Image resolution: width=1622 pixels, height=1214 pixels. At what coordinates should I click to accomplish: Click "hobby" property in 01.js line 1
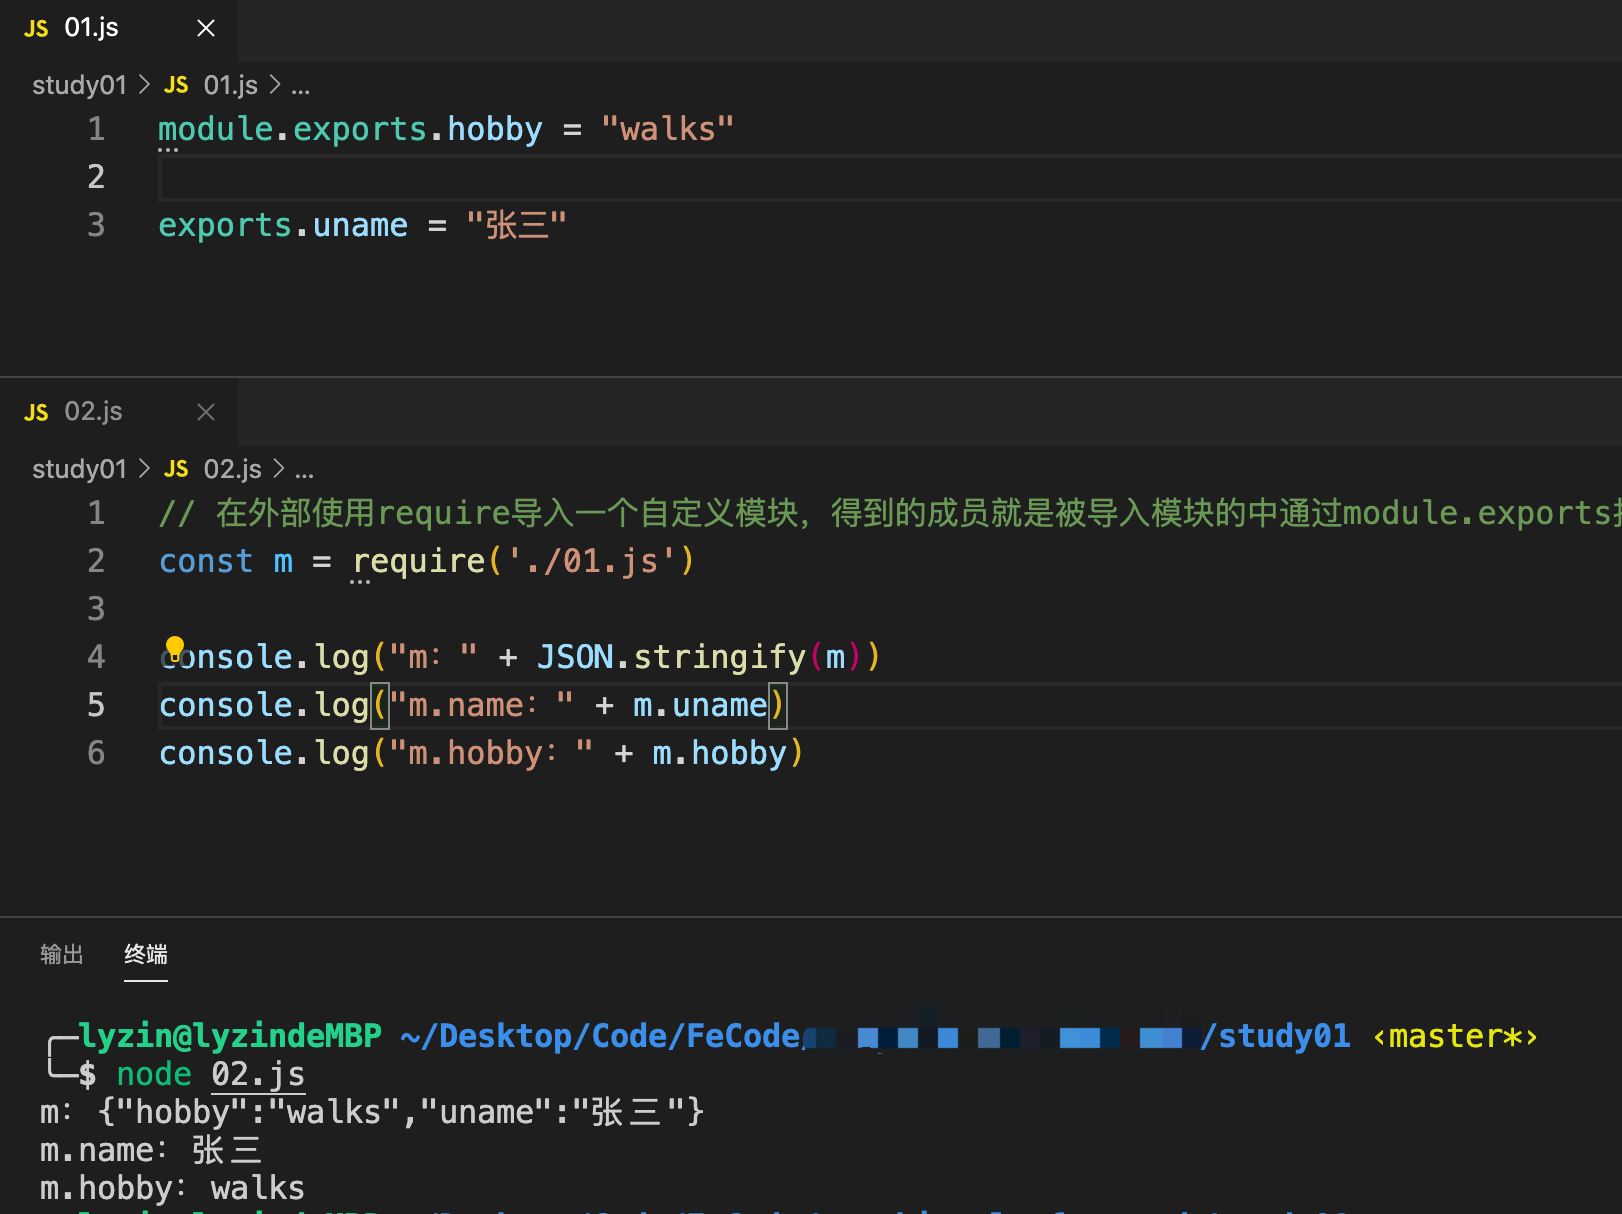pos(495,129)
